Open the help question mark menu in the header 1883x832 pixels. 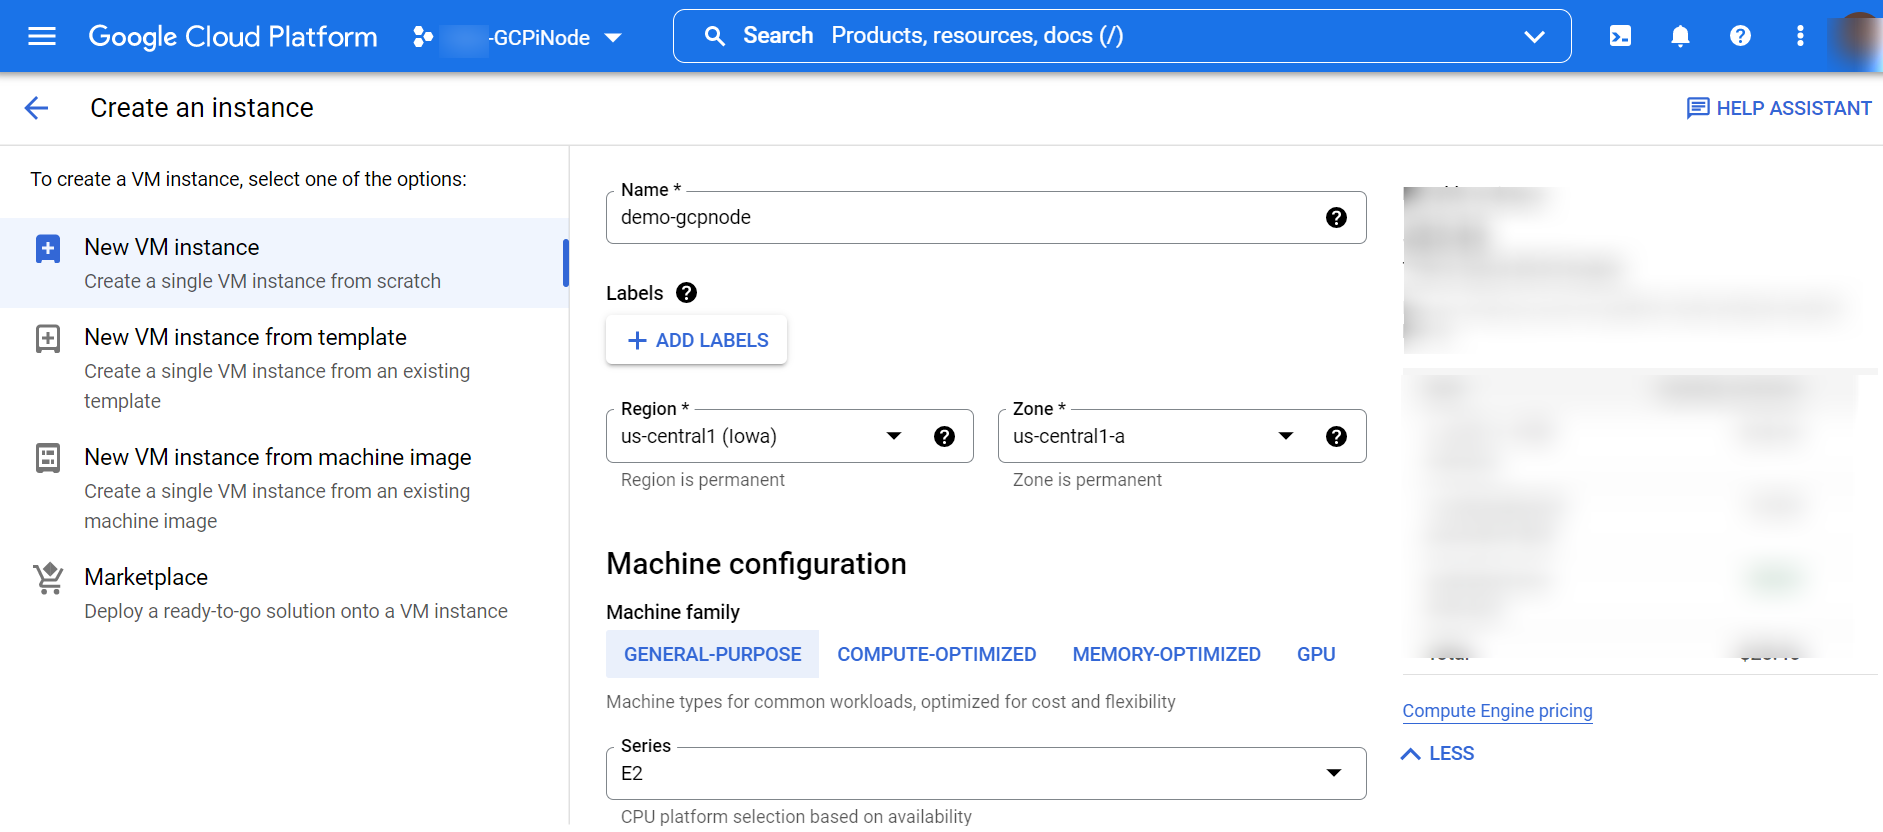1740,36
